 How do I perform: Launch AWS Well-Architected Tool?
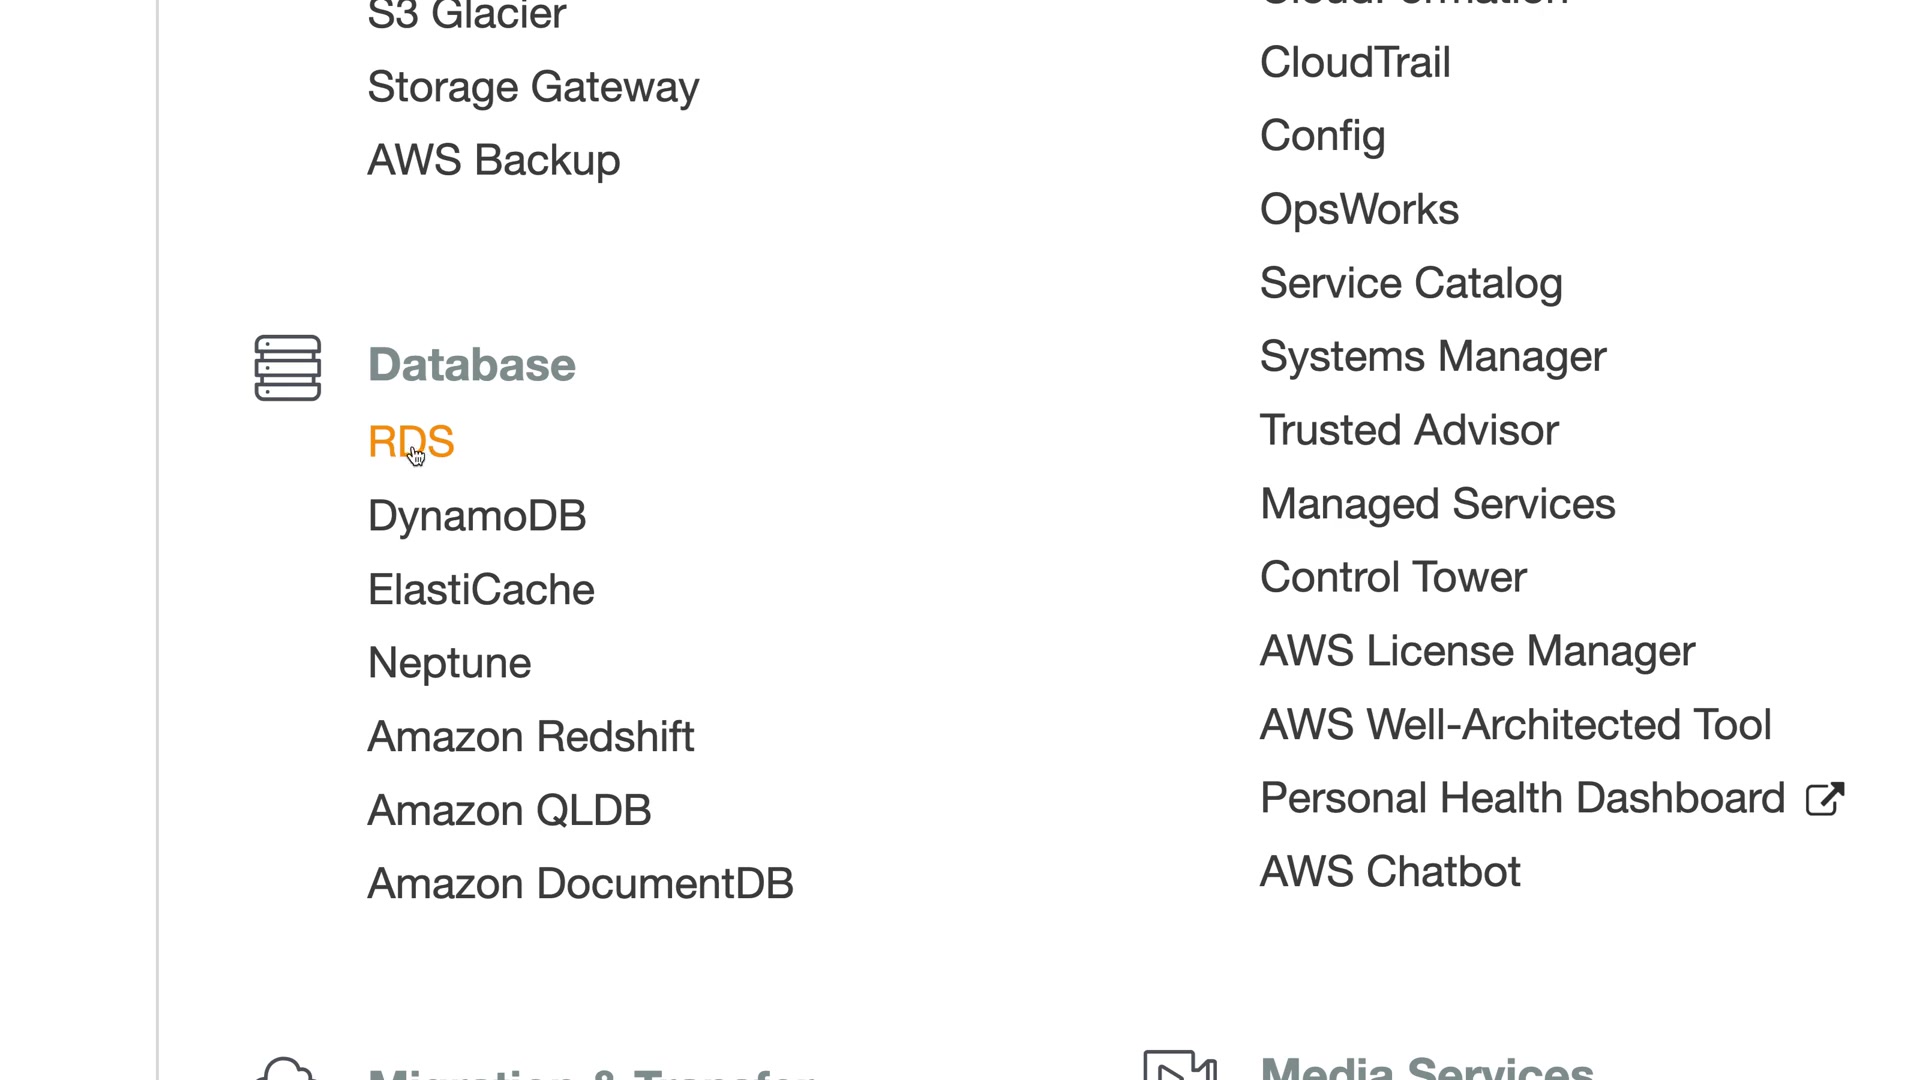point(1514,725)
